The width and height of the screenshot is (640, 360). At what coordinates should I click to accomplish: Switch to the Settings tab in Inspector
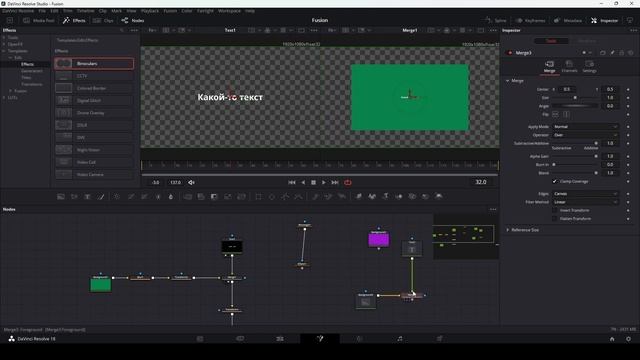pos(589,67)
